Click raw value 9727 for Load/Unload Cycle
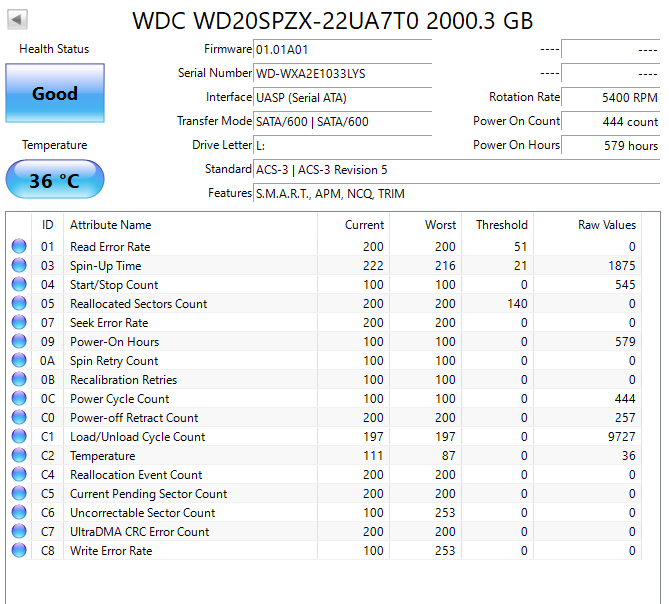669x604 pixels. coord(622,437)
